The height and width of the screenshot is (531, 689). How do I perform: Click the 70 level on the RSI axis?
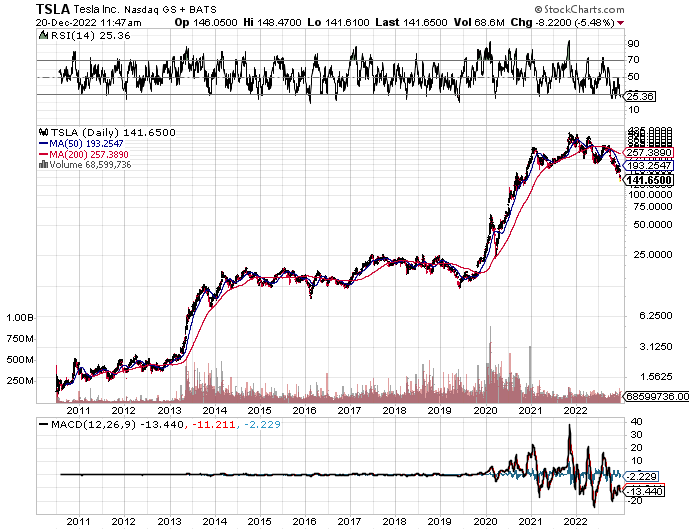[x=634, y=60]
